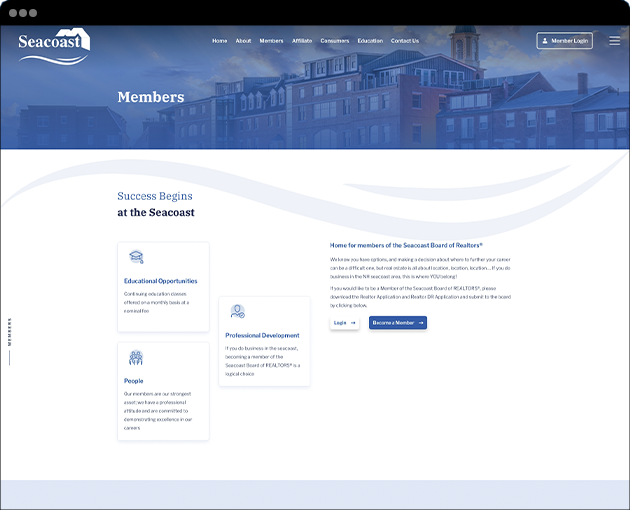Click the Member Login button
The height and width of the screenshot is (510, 630).
click(565, 41)
